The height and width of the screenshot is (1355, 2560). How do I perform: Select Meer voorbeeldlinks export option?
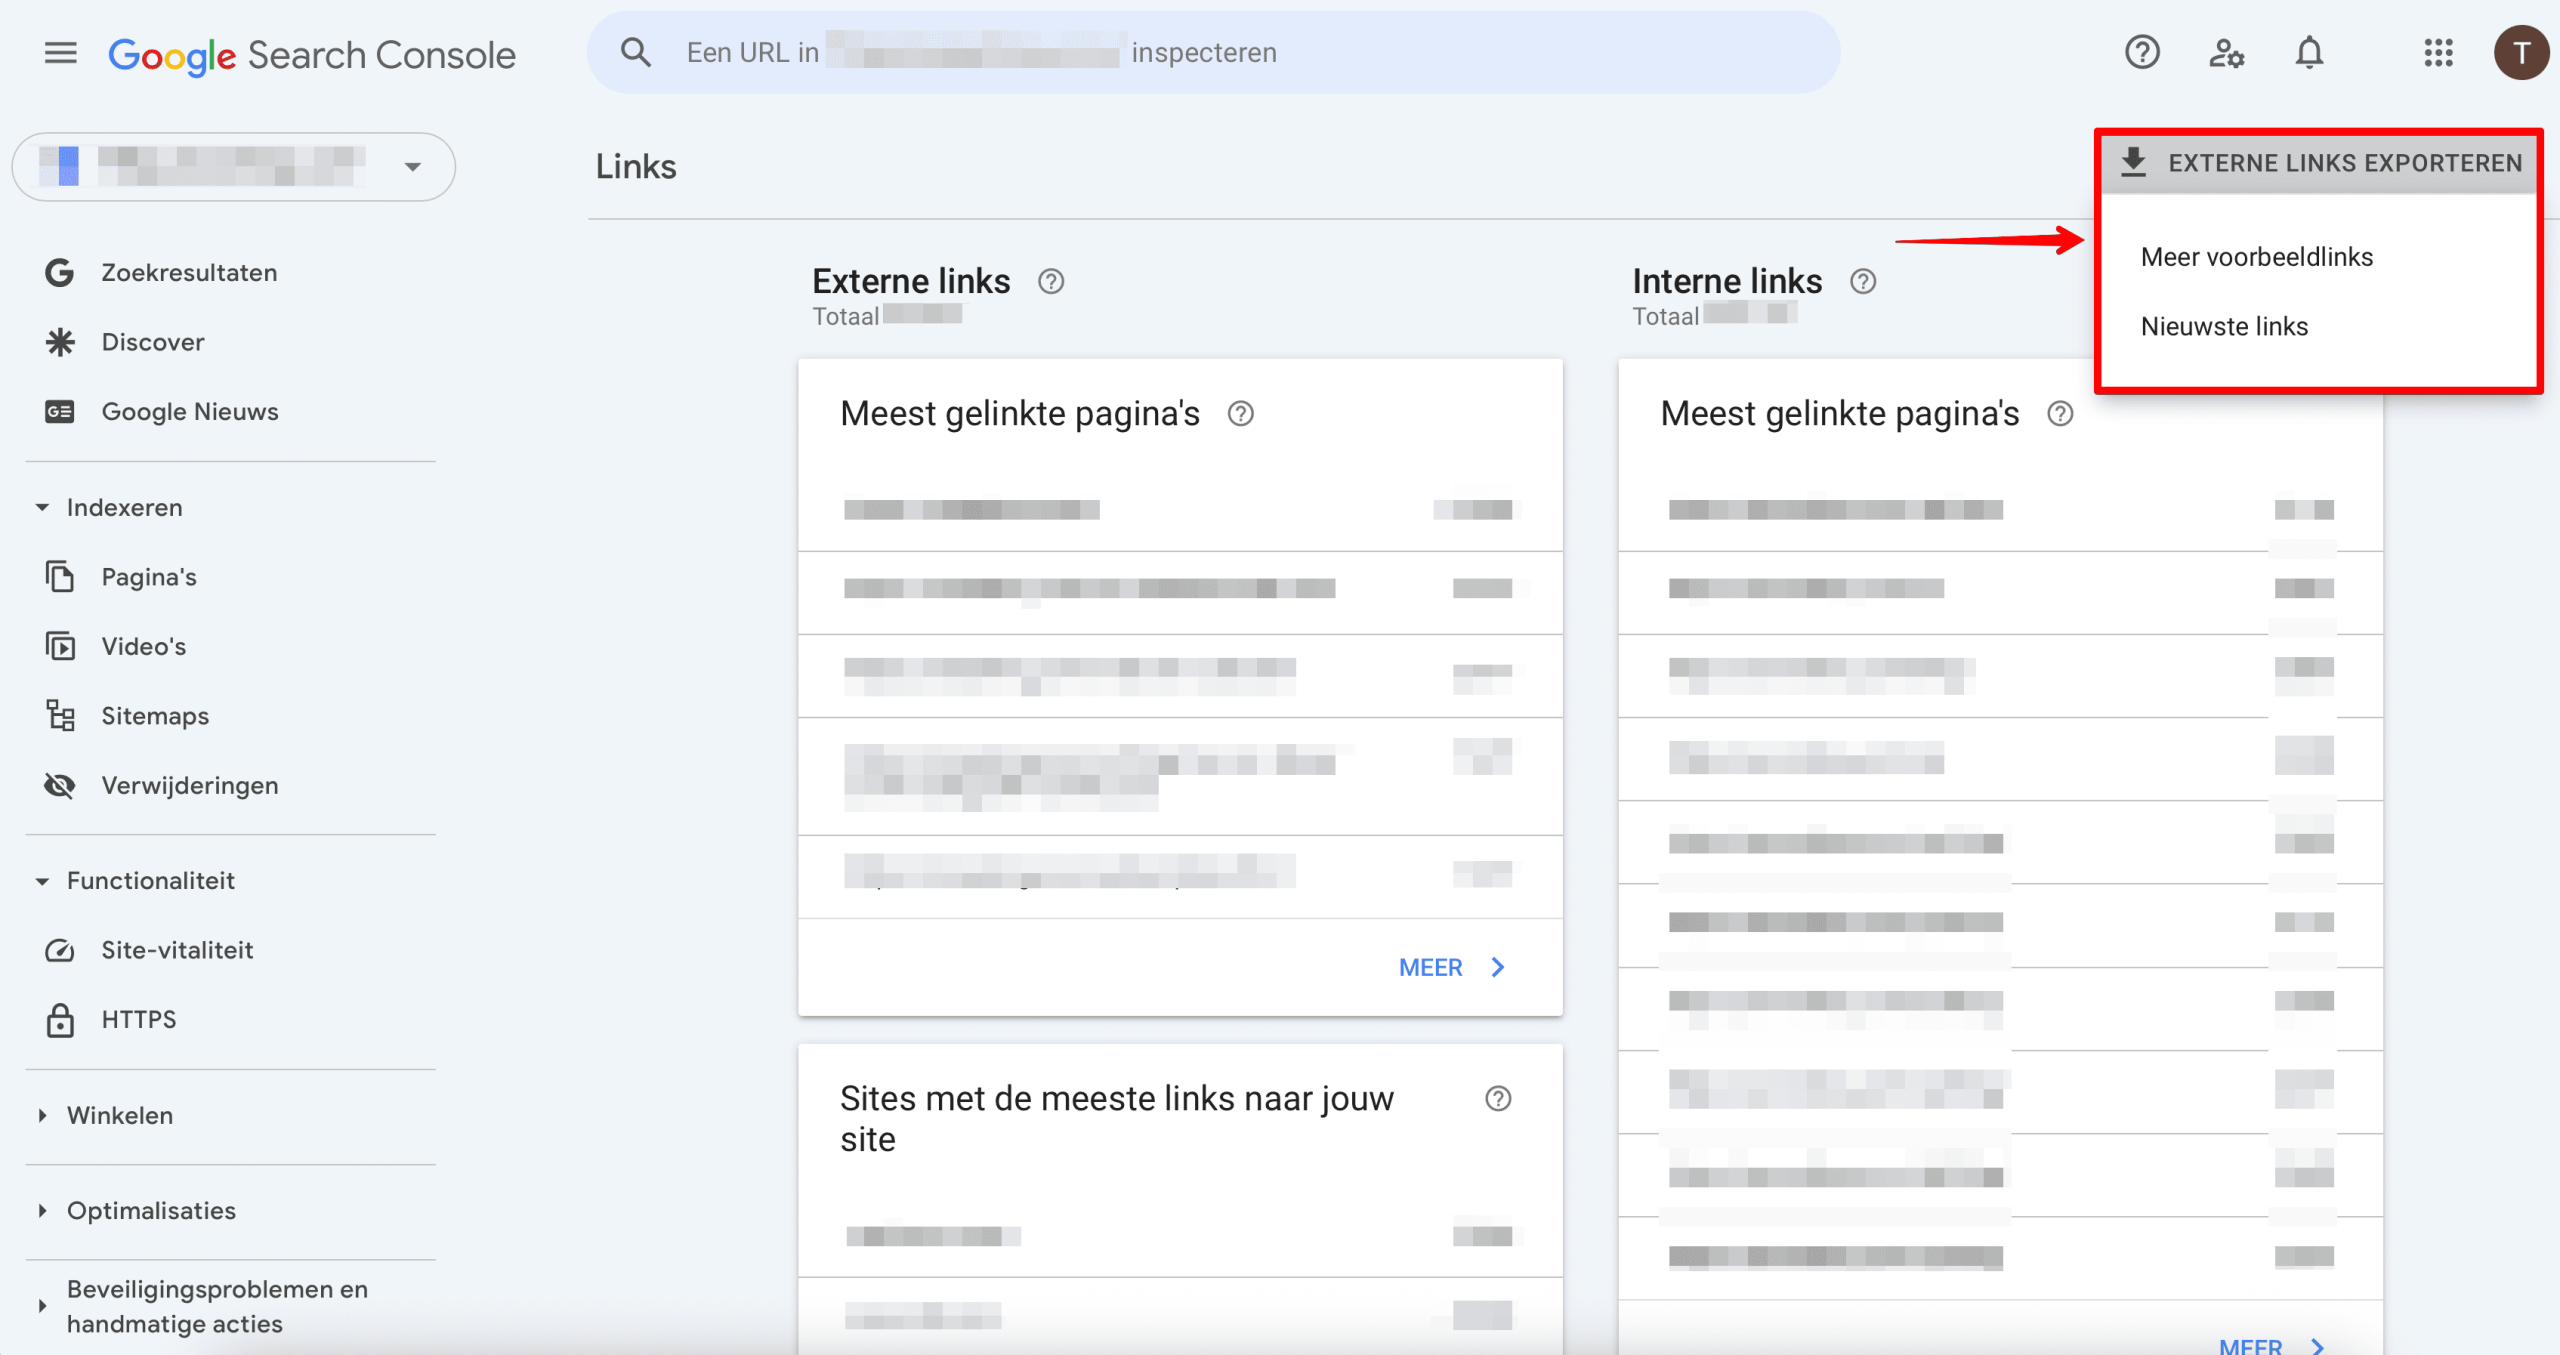coord(2257,257)
